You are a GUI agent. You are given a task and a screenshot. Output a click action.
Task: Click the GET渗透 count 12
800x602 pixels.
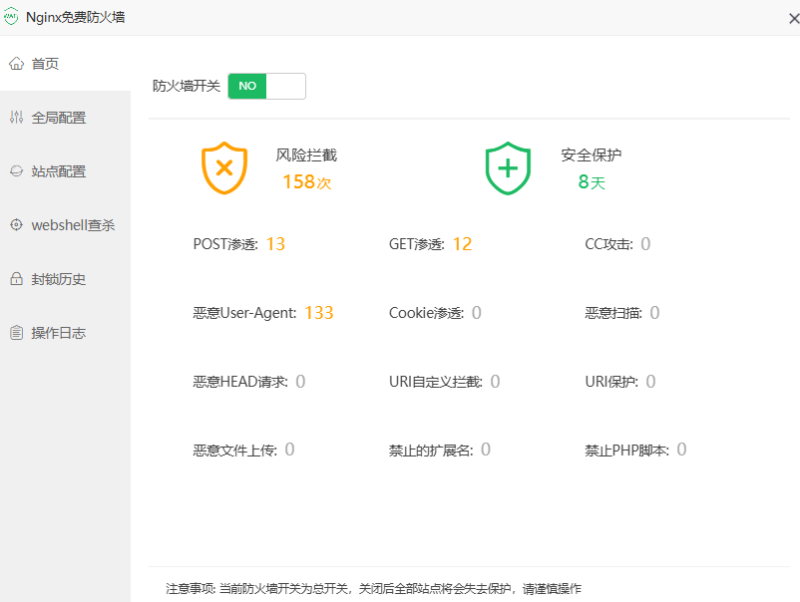coord(462,244)
